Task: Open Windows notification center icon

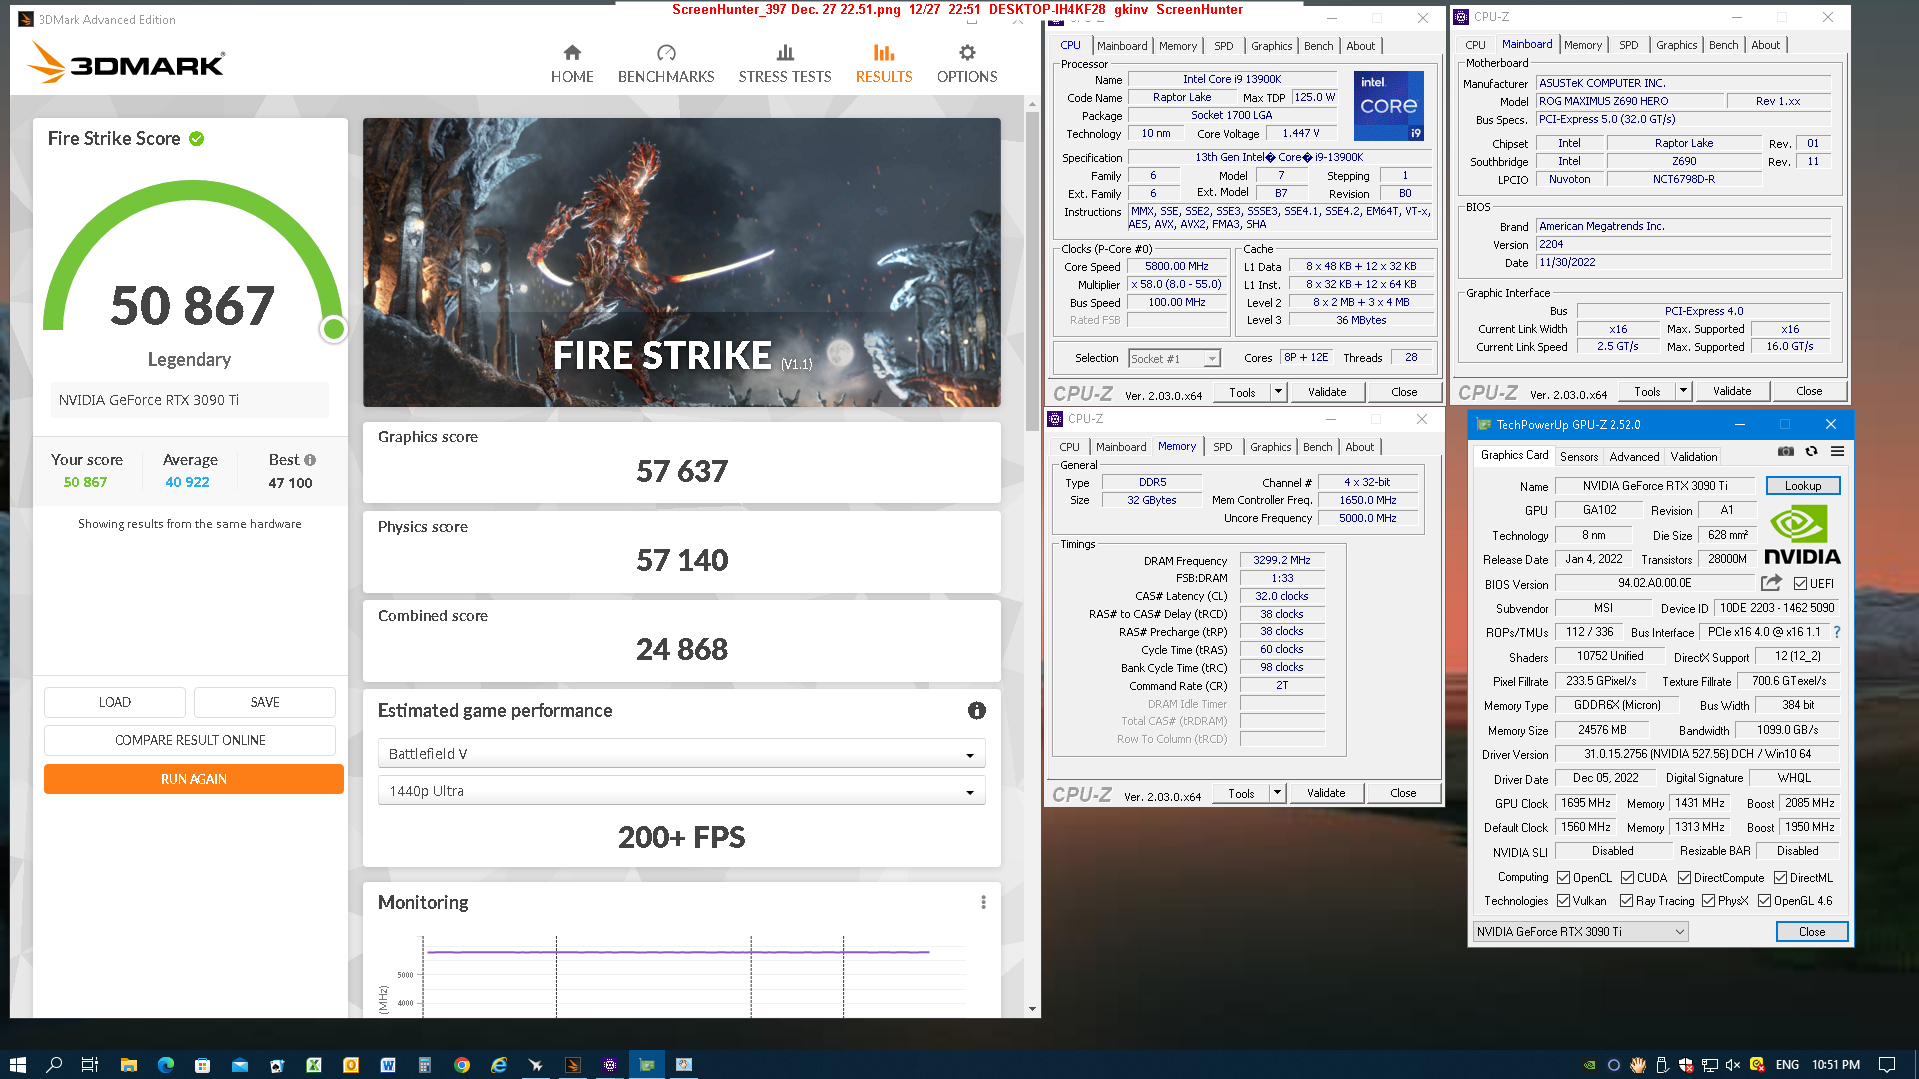Action: click(x=1887, y=1065)
